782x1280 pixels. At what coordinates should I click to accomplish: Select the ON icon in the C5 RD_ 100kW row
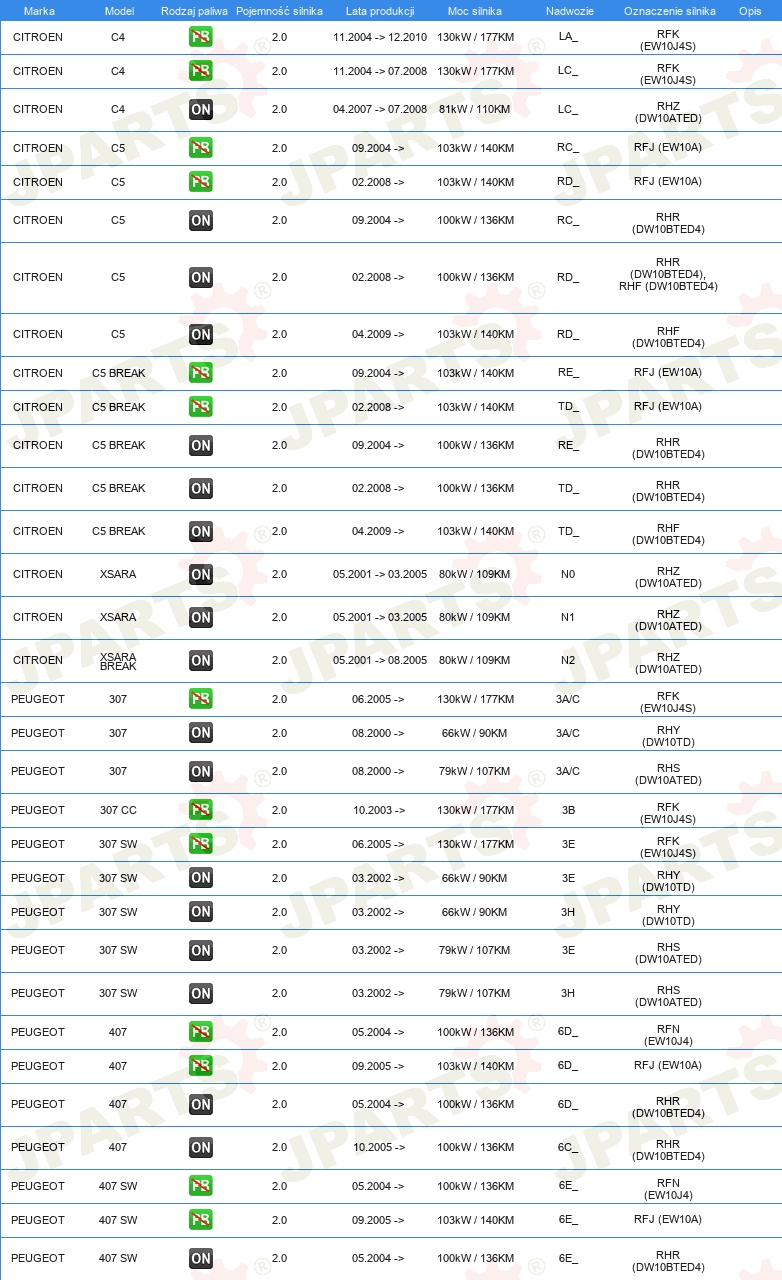point(200,277)
